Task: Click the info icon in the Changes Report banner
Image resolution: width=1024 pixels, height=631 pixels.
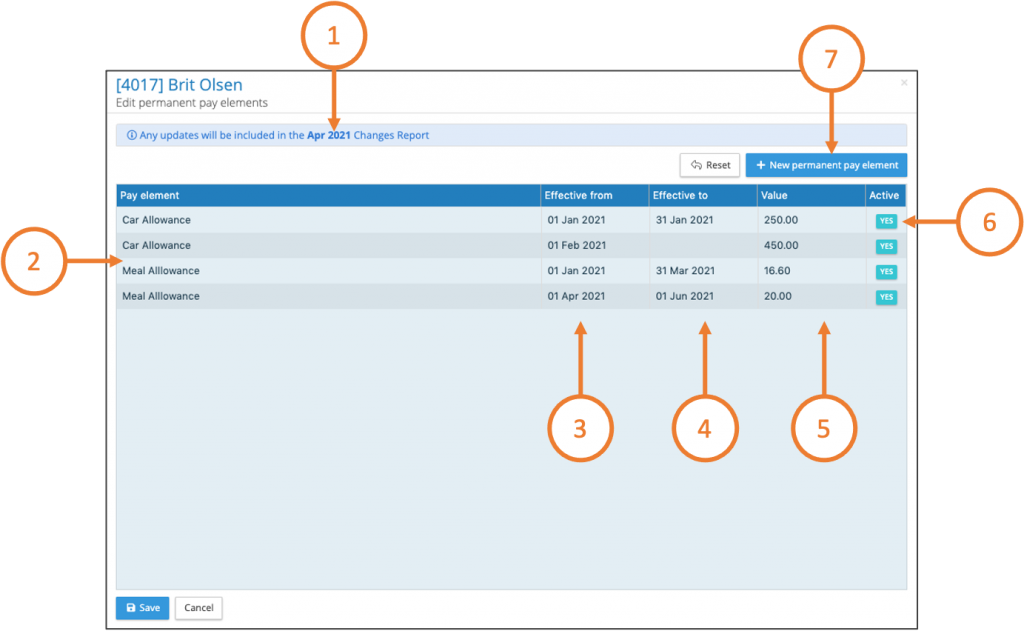Action: tap(131, 135)
